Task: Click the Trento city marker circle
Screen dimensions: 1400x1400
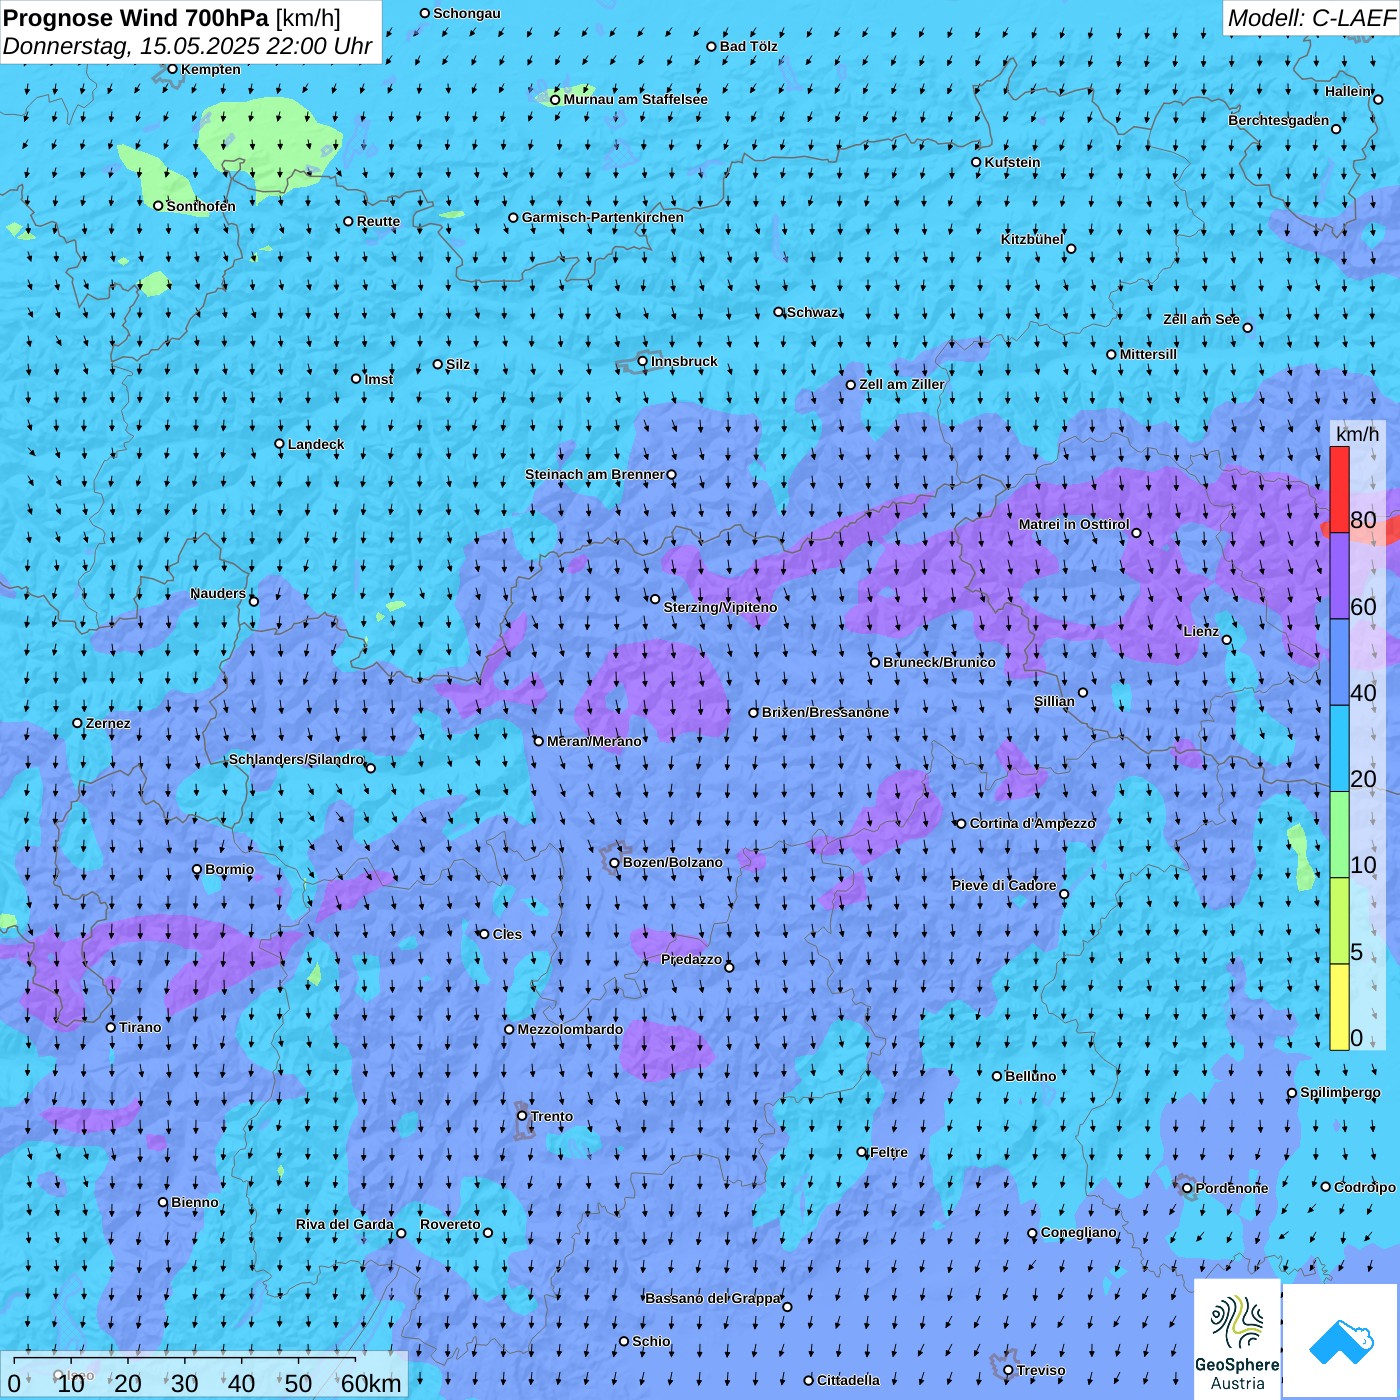Action: [x=522, y=1116]
